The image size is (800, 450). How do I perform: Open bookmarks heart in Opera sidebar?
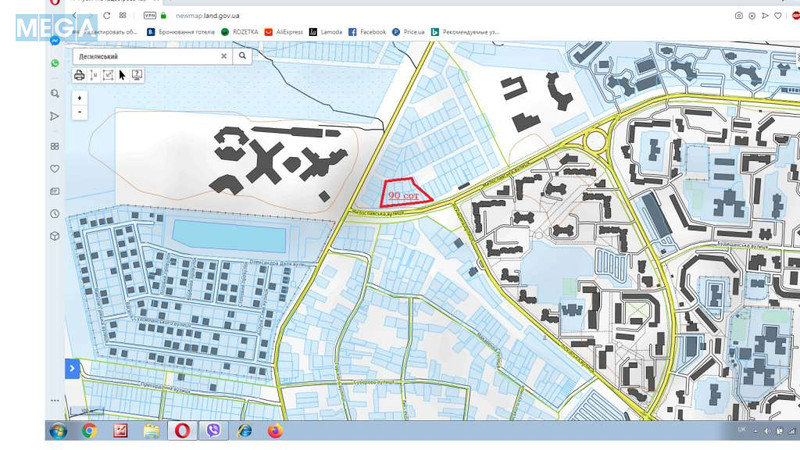55,169
